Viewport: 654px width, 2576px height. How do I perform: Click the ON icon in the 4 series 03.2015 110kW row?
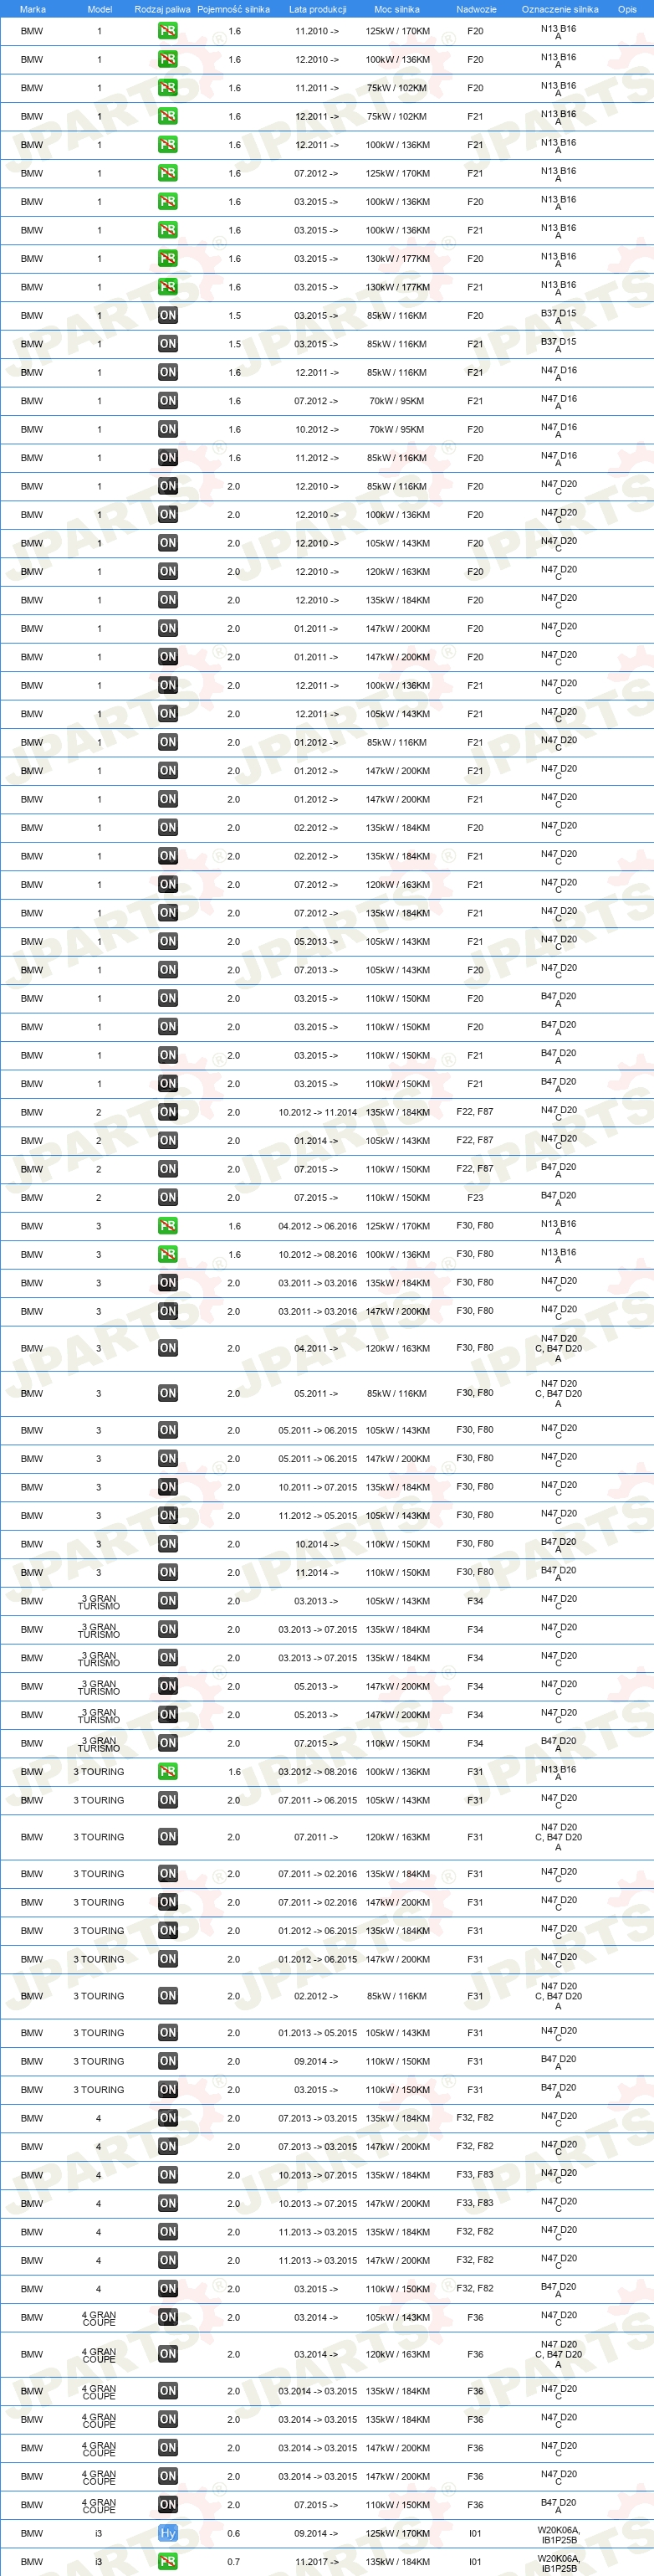(x=168, y=2289)
